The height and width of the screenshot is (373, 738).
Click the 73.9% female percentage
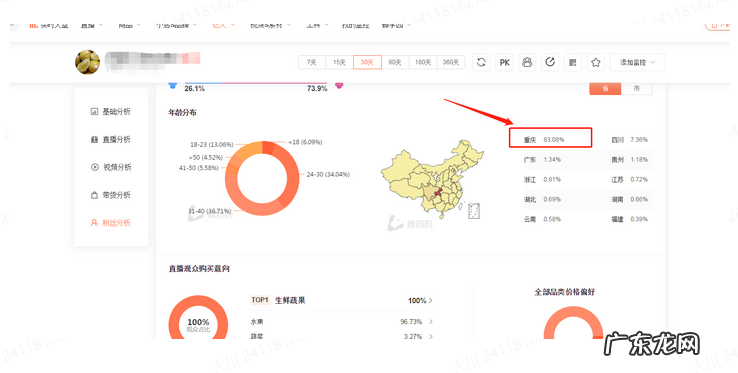pyautogui.click(x=317, y=89)
